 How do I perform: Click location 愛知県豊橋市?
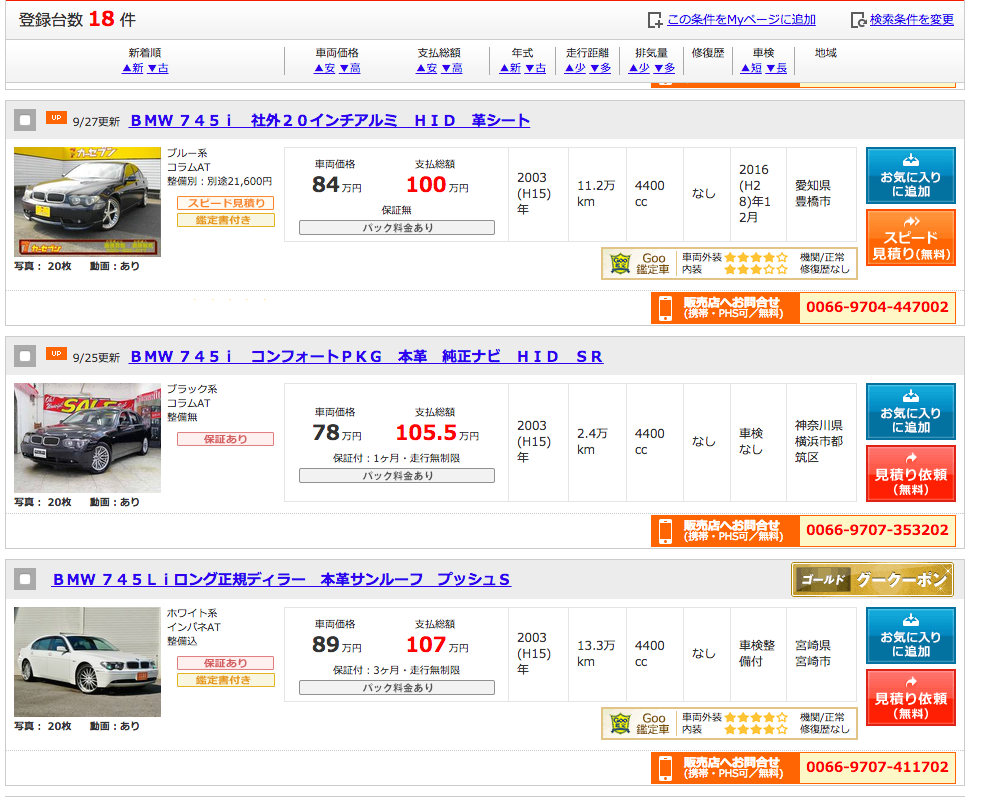pyautogui.click(x=813, y=193)
